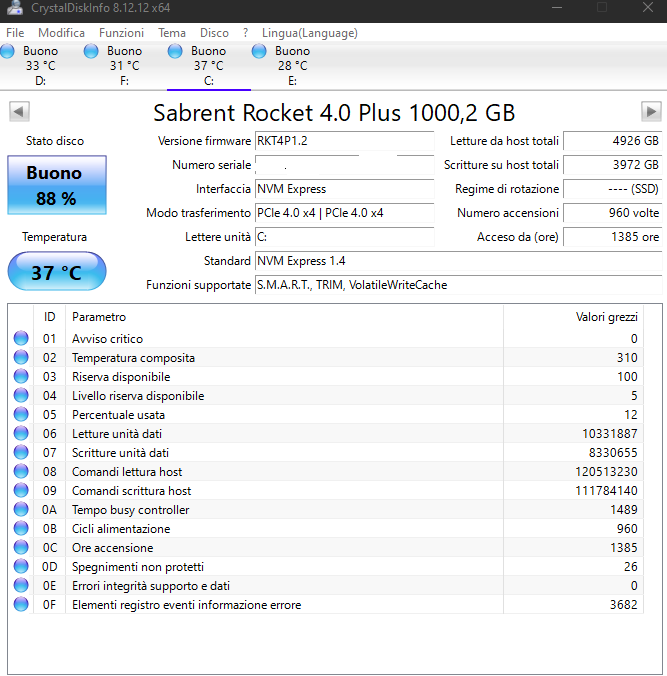Screen dimensions: 667x676
Task: Click the total host reads value 4926 GB
Action: (613, 141)
